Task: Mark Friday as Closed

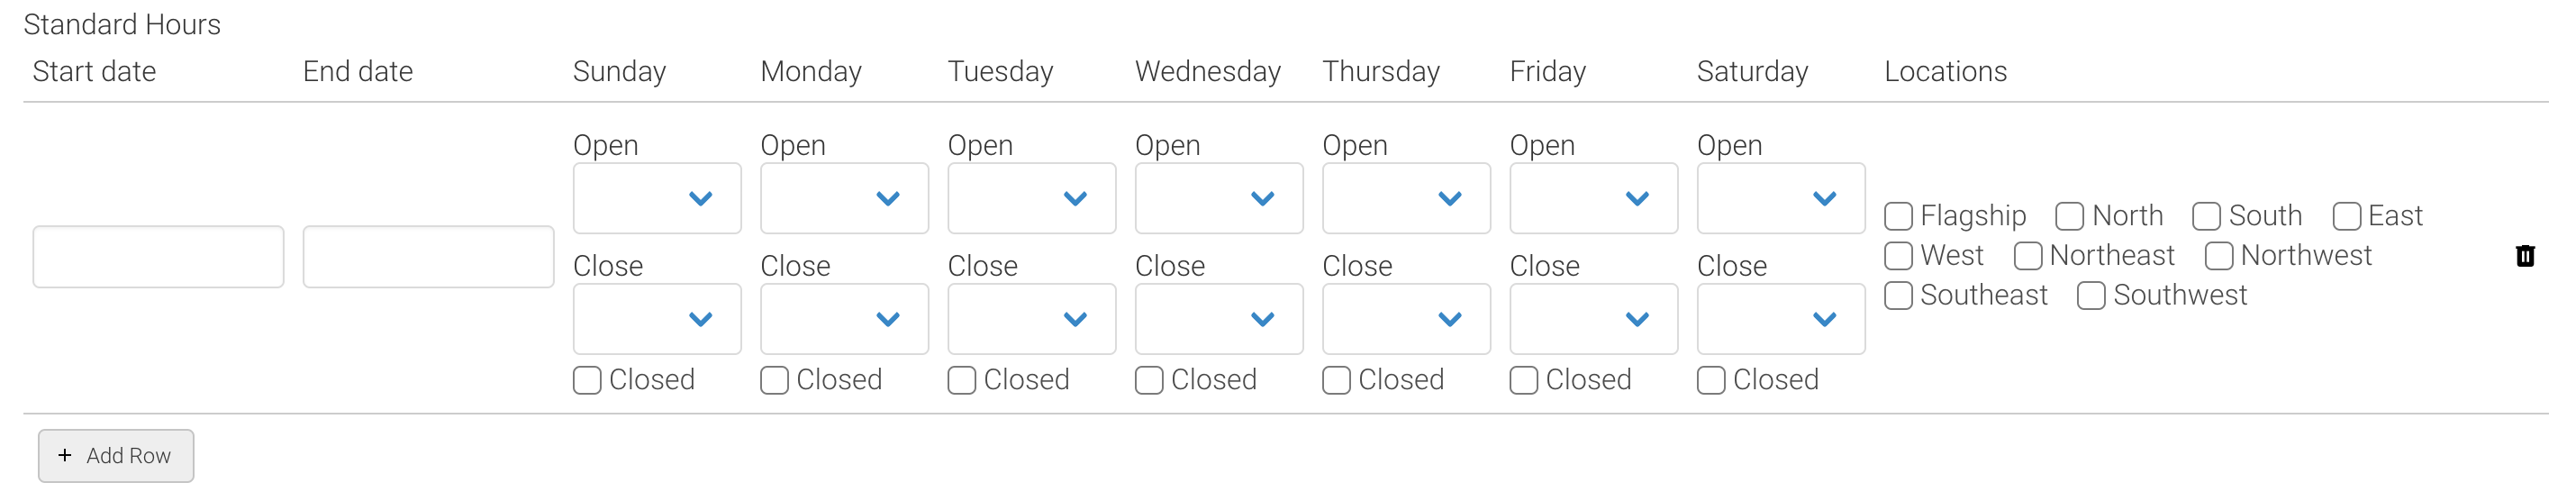Action: pyautogui.click(x=1524, y=380)
